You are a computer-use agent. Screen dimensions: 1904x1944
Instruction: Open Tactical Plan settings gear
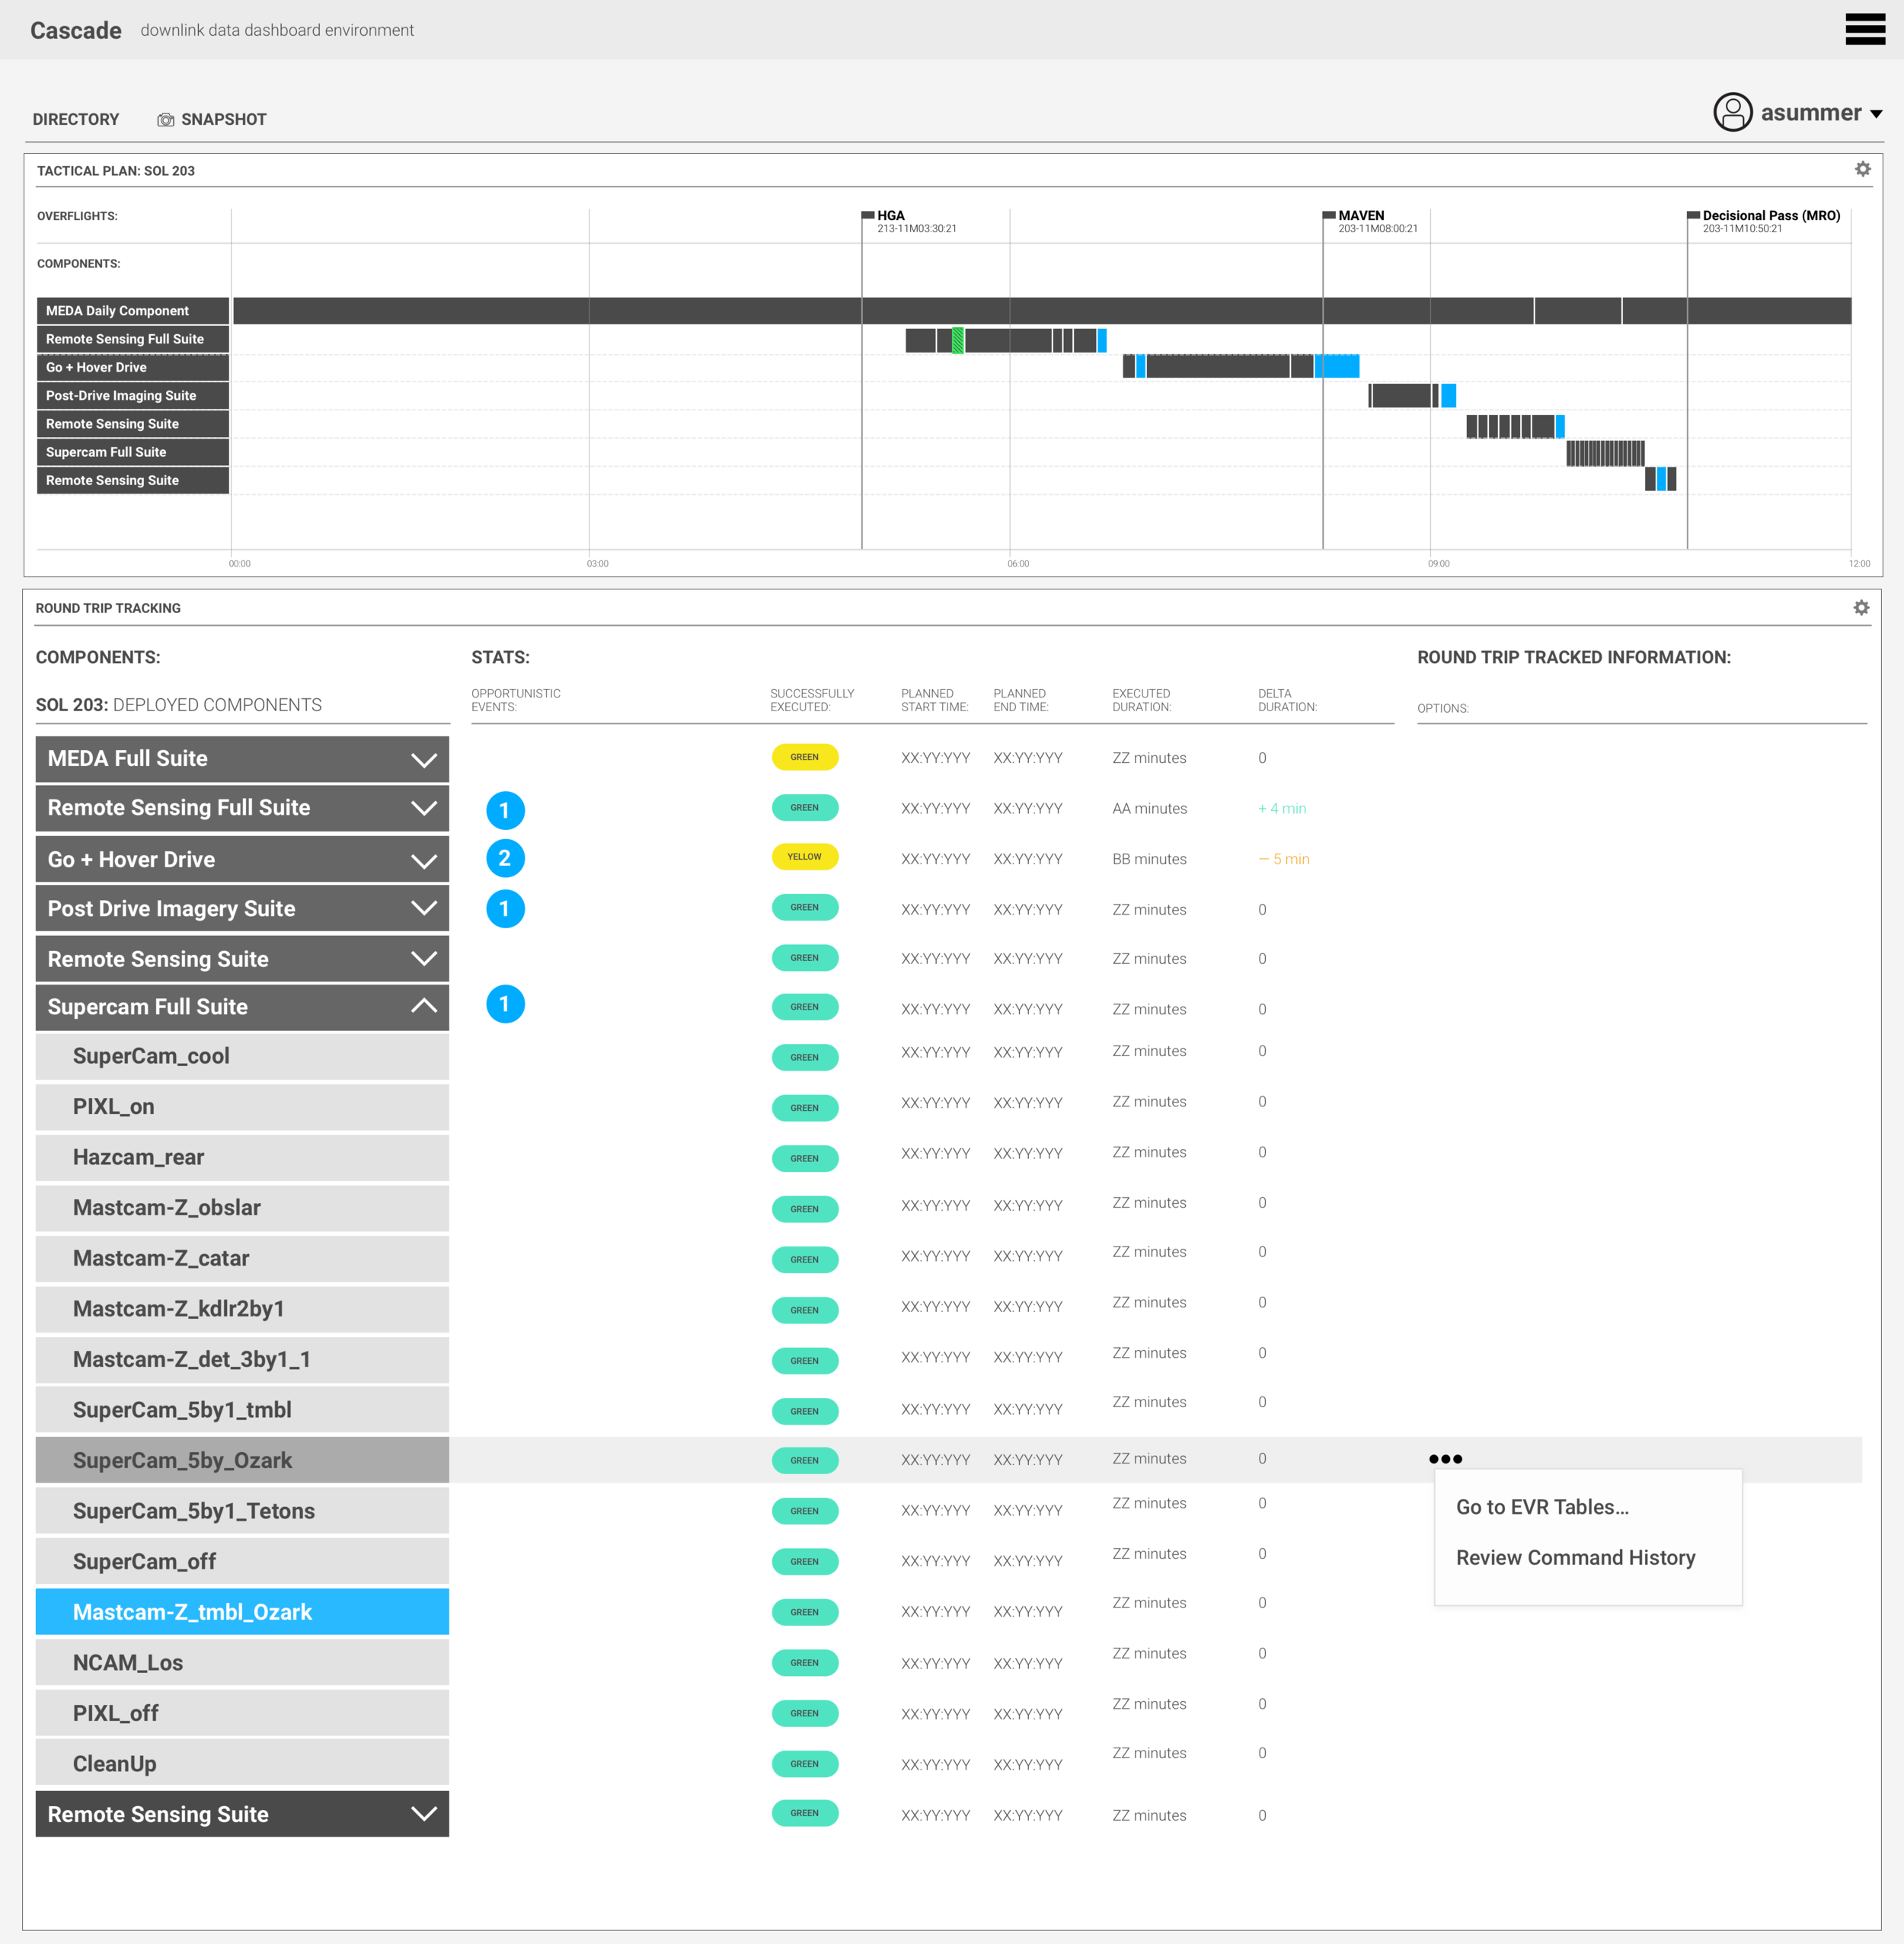(x=1862, y=169)
